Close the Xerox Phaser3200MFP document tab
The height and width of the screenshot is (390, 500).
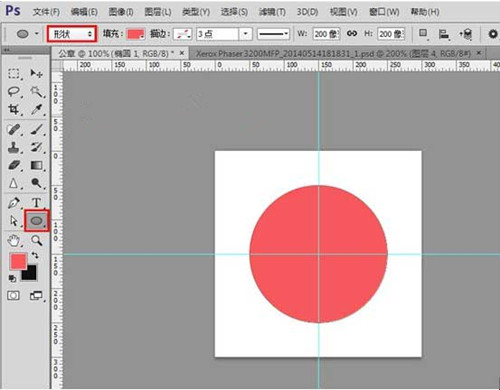pos(479,53)
